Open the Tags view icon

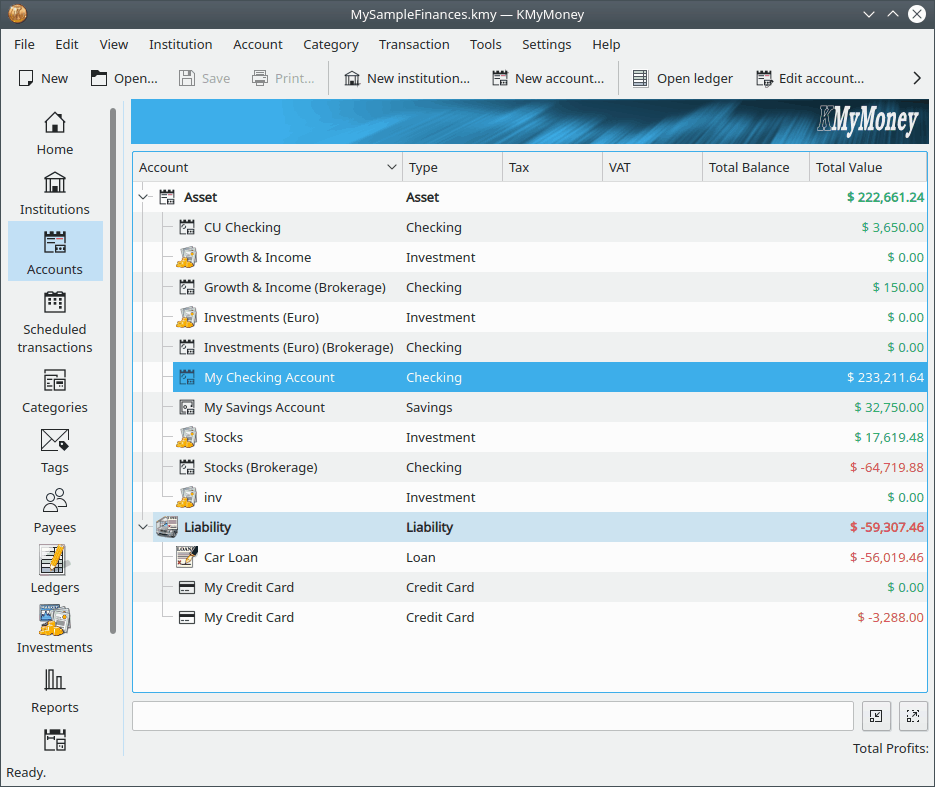(55, 440)
